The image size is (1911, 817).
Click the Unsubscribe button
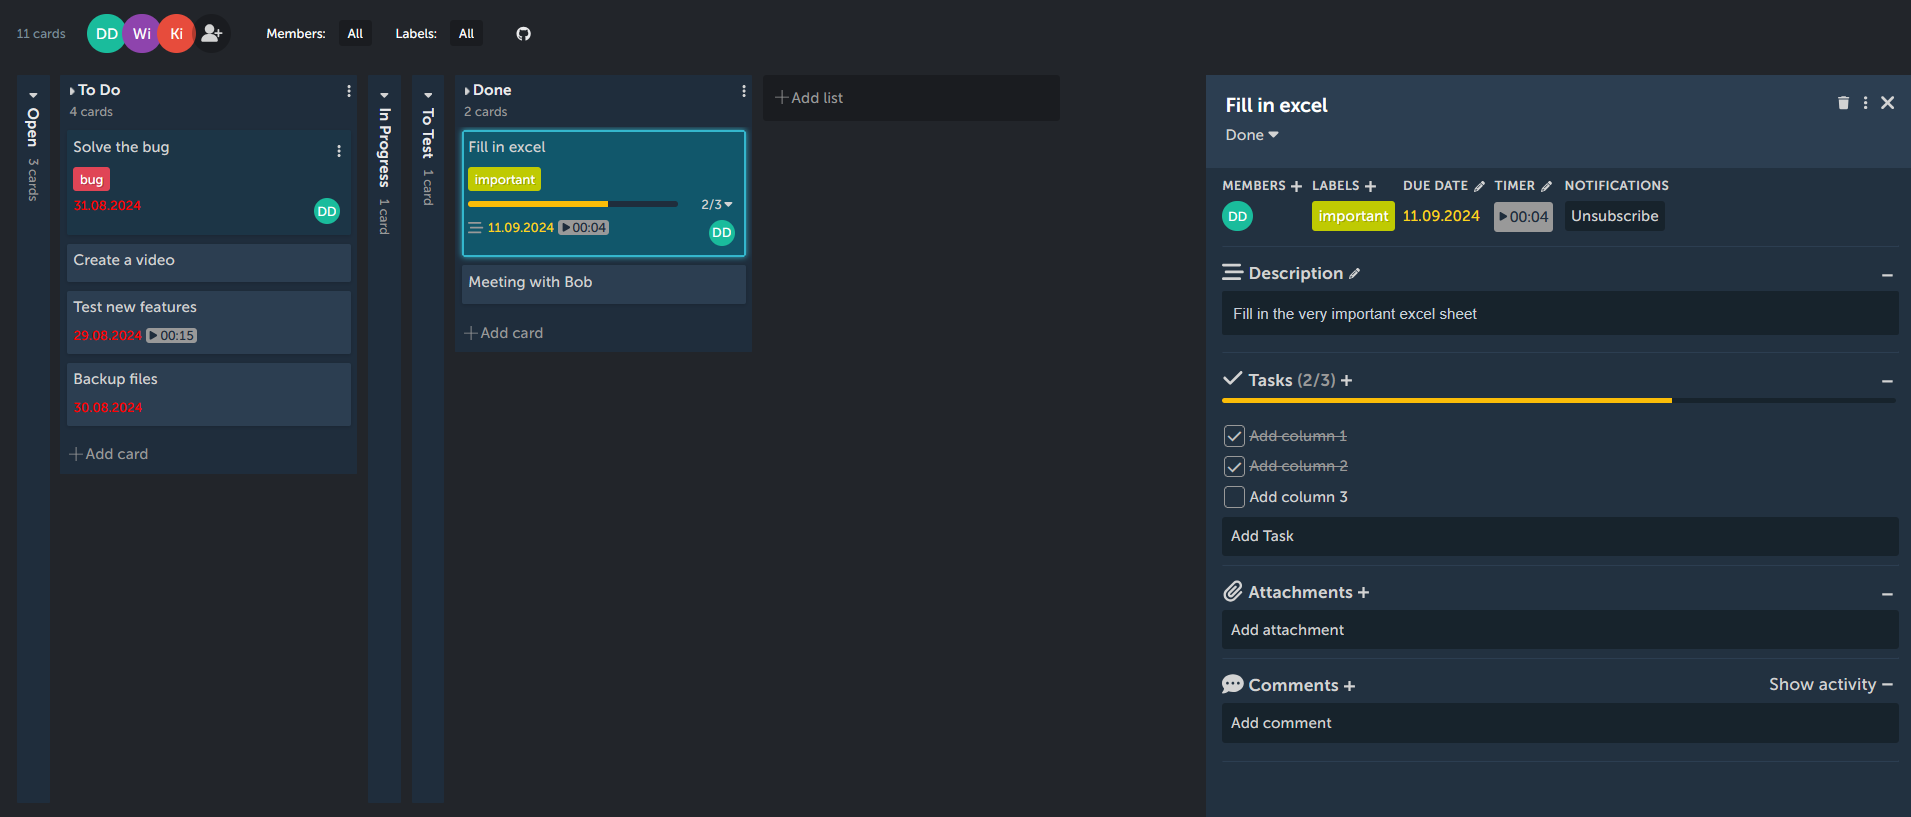(x=1614, y=216)
